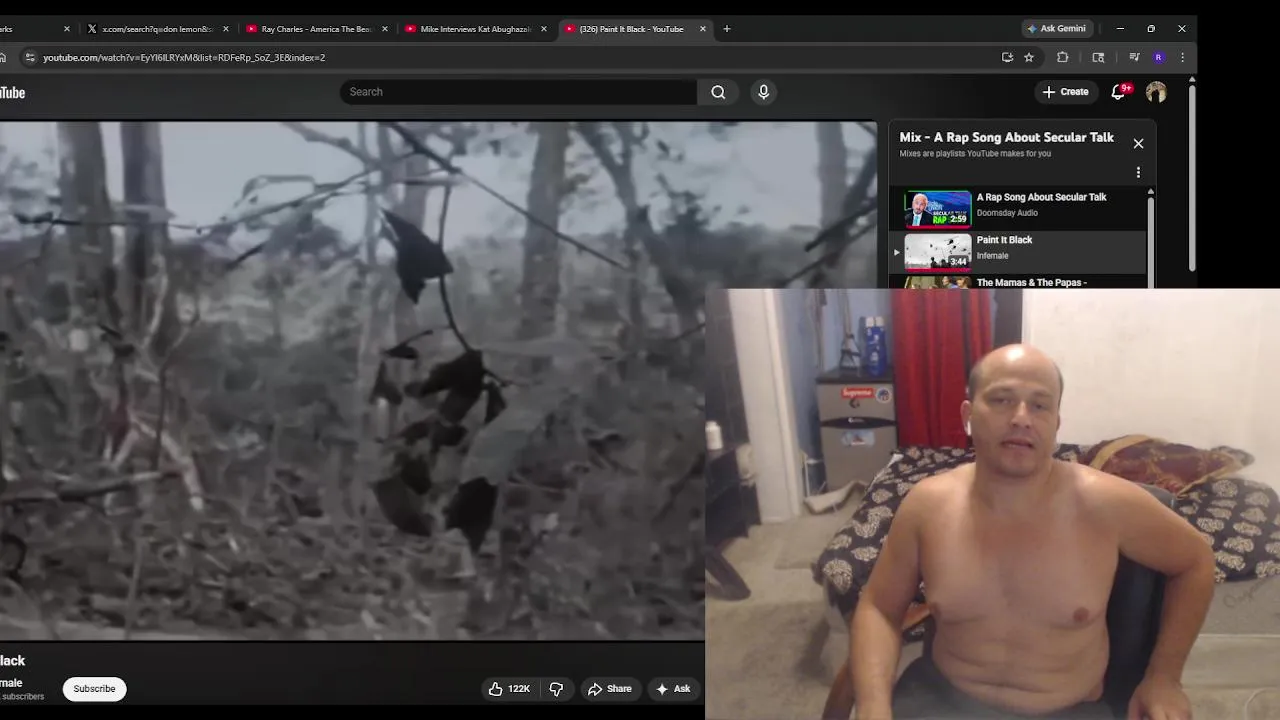Click 'A Rap Song About Secular Talk' playlist title
This screenshot has height=720, width=1280.
click(x=1041, y=197)
